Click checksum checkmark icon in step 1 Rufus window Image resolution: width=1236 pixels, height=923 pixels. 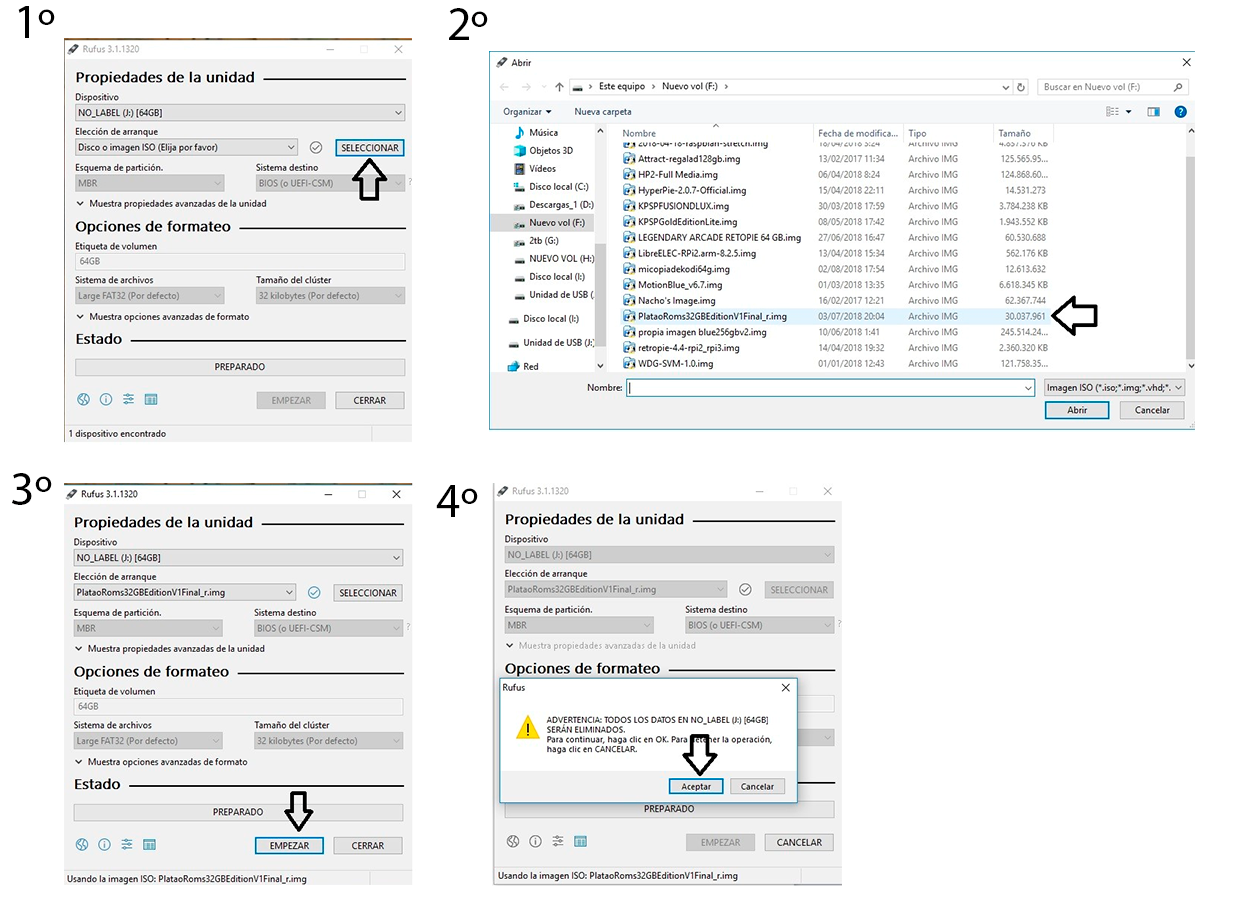[x=316, y=147]
